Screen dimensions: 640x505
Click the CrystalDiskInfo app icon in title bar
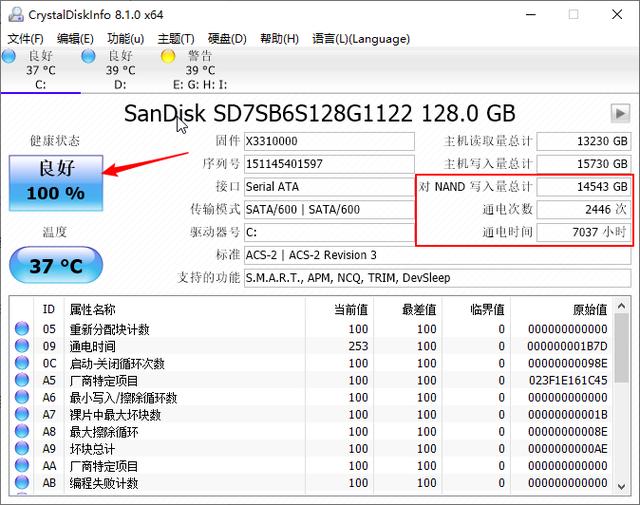tap(11, 15)
